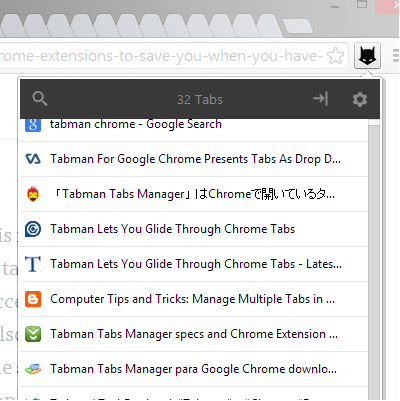Click the tab-jump arrow icon in Tabman
Screen dimensions: 400x401
pyautogui.click(x=321, y=99)
